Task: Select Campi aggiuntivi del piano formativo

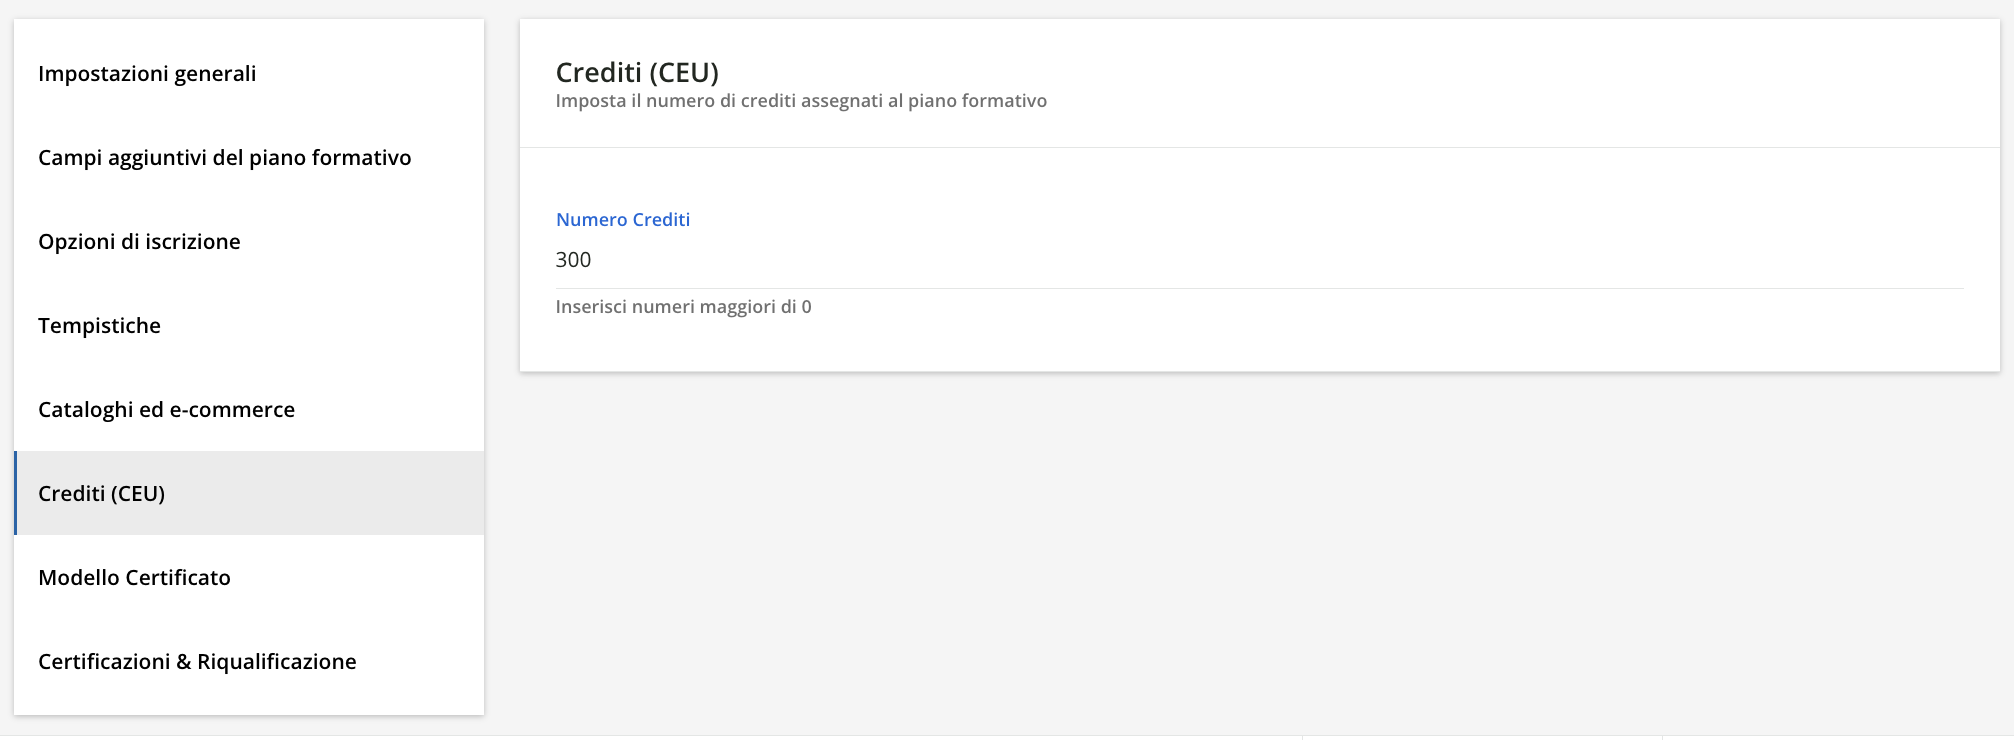Action: pos(225,157)
